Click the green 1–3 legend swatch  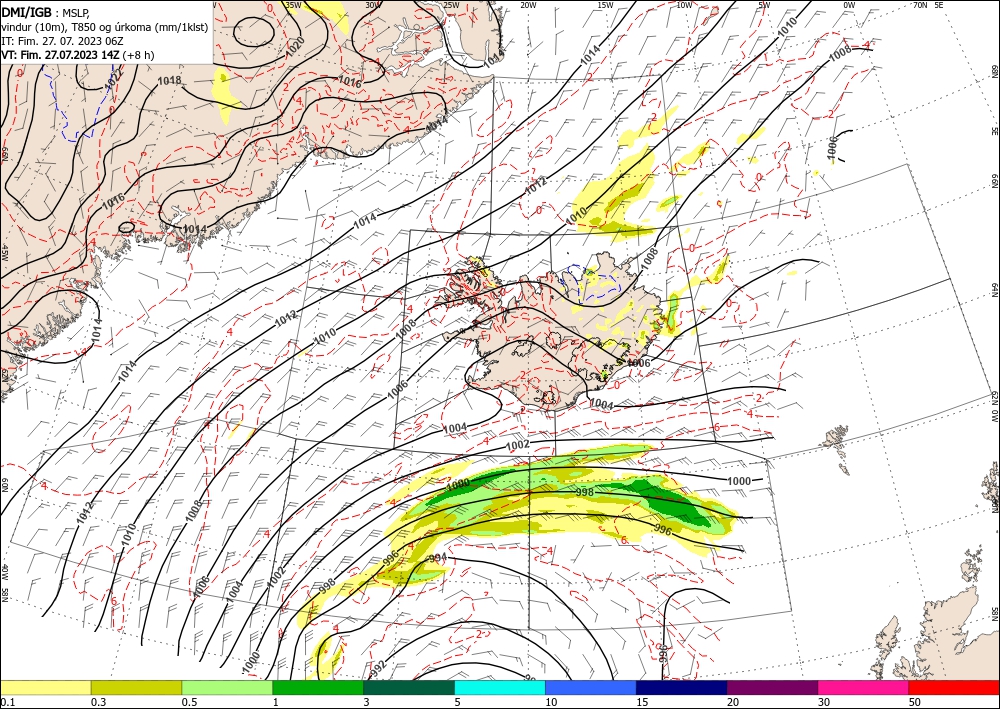318,687
